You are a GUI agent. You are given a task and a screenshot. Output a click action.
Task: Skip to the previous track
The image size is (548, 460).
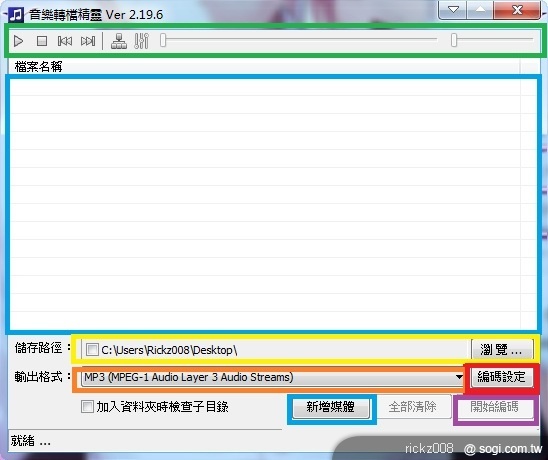65,41
